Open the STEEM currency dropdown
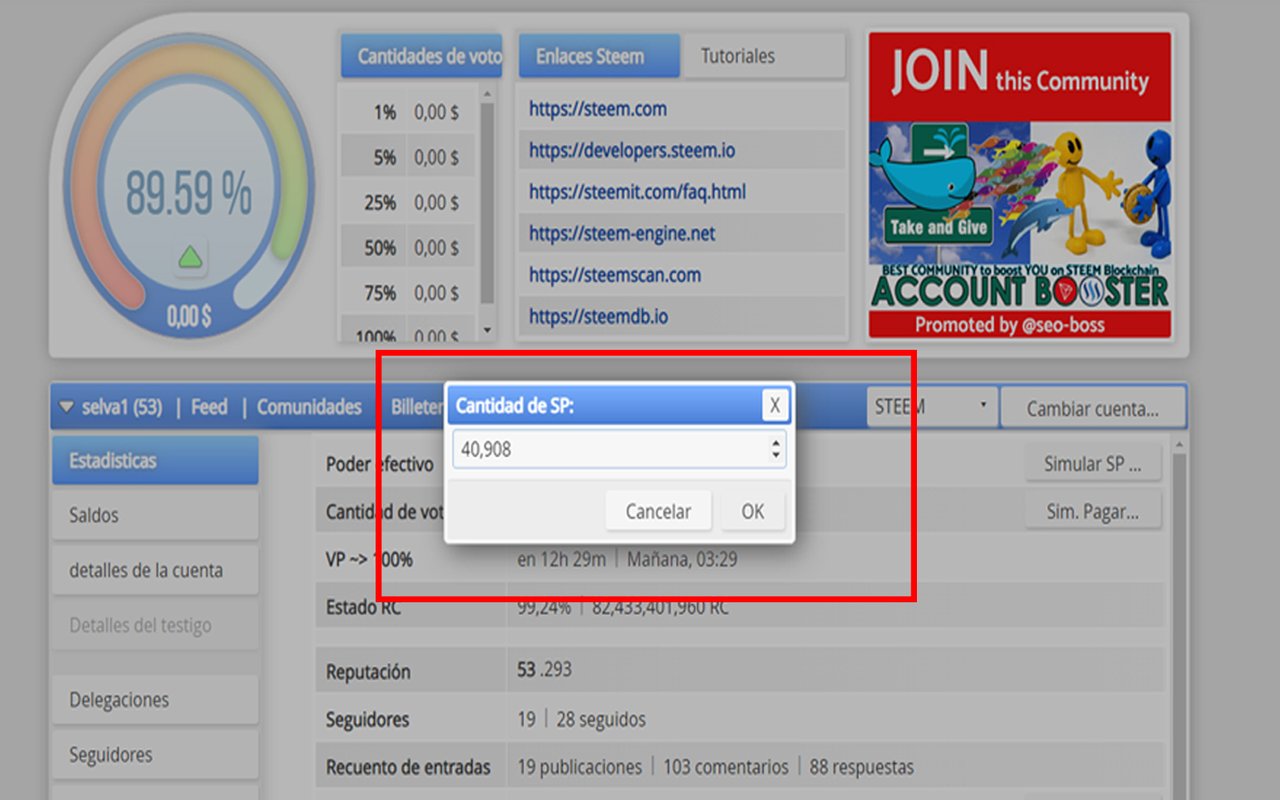Image resolution: width=1280 pixels, height=800 pixels. 931,407
